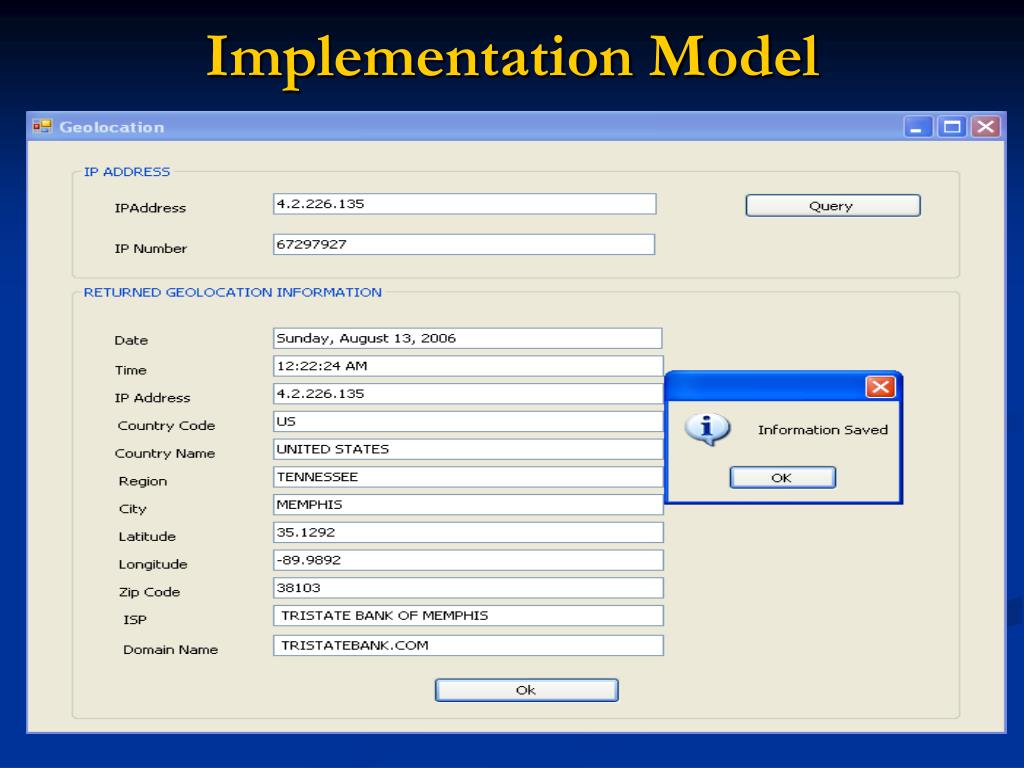
Task: Click the Zip Code field 38103
Action: (x=468, y=588)
